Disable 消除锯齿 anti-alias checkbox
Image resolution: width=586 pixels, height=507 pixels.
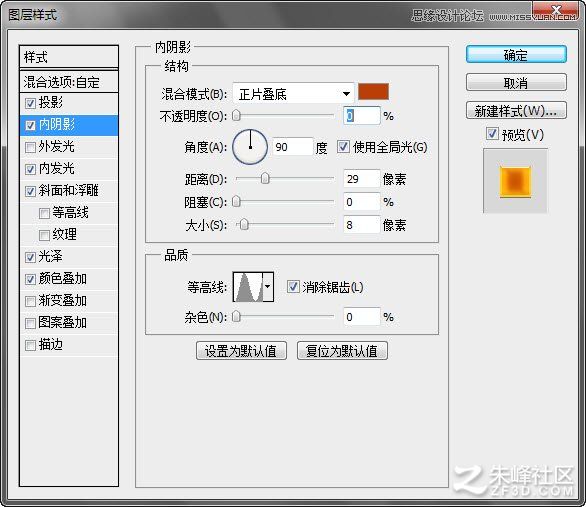coord(293,287)
